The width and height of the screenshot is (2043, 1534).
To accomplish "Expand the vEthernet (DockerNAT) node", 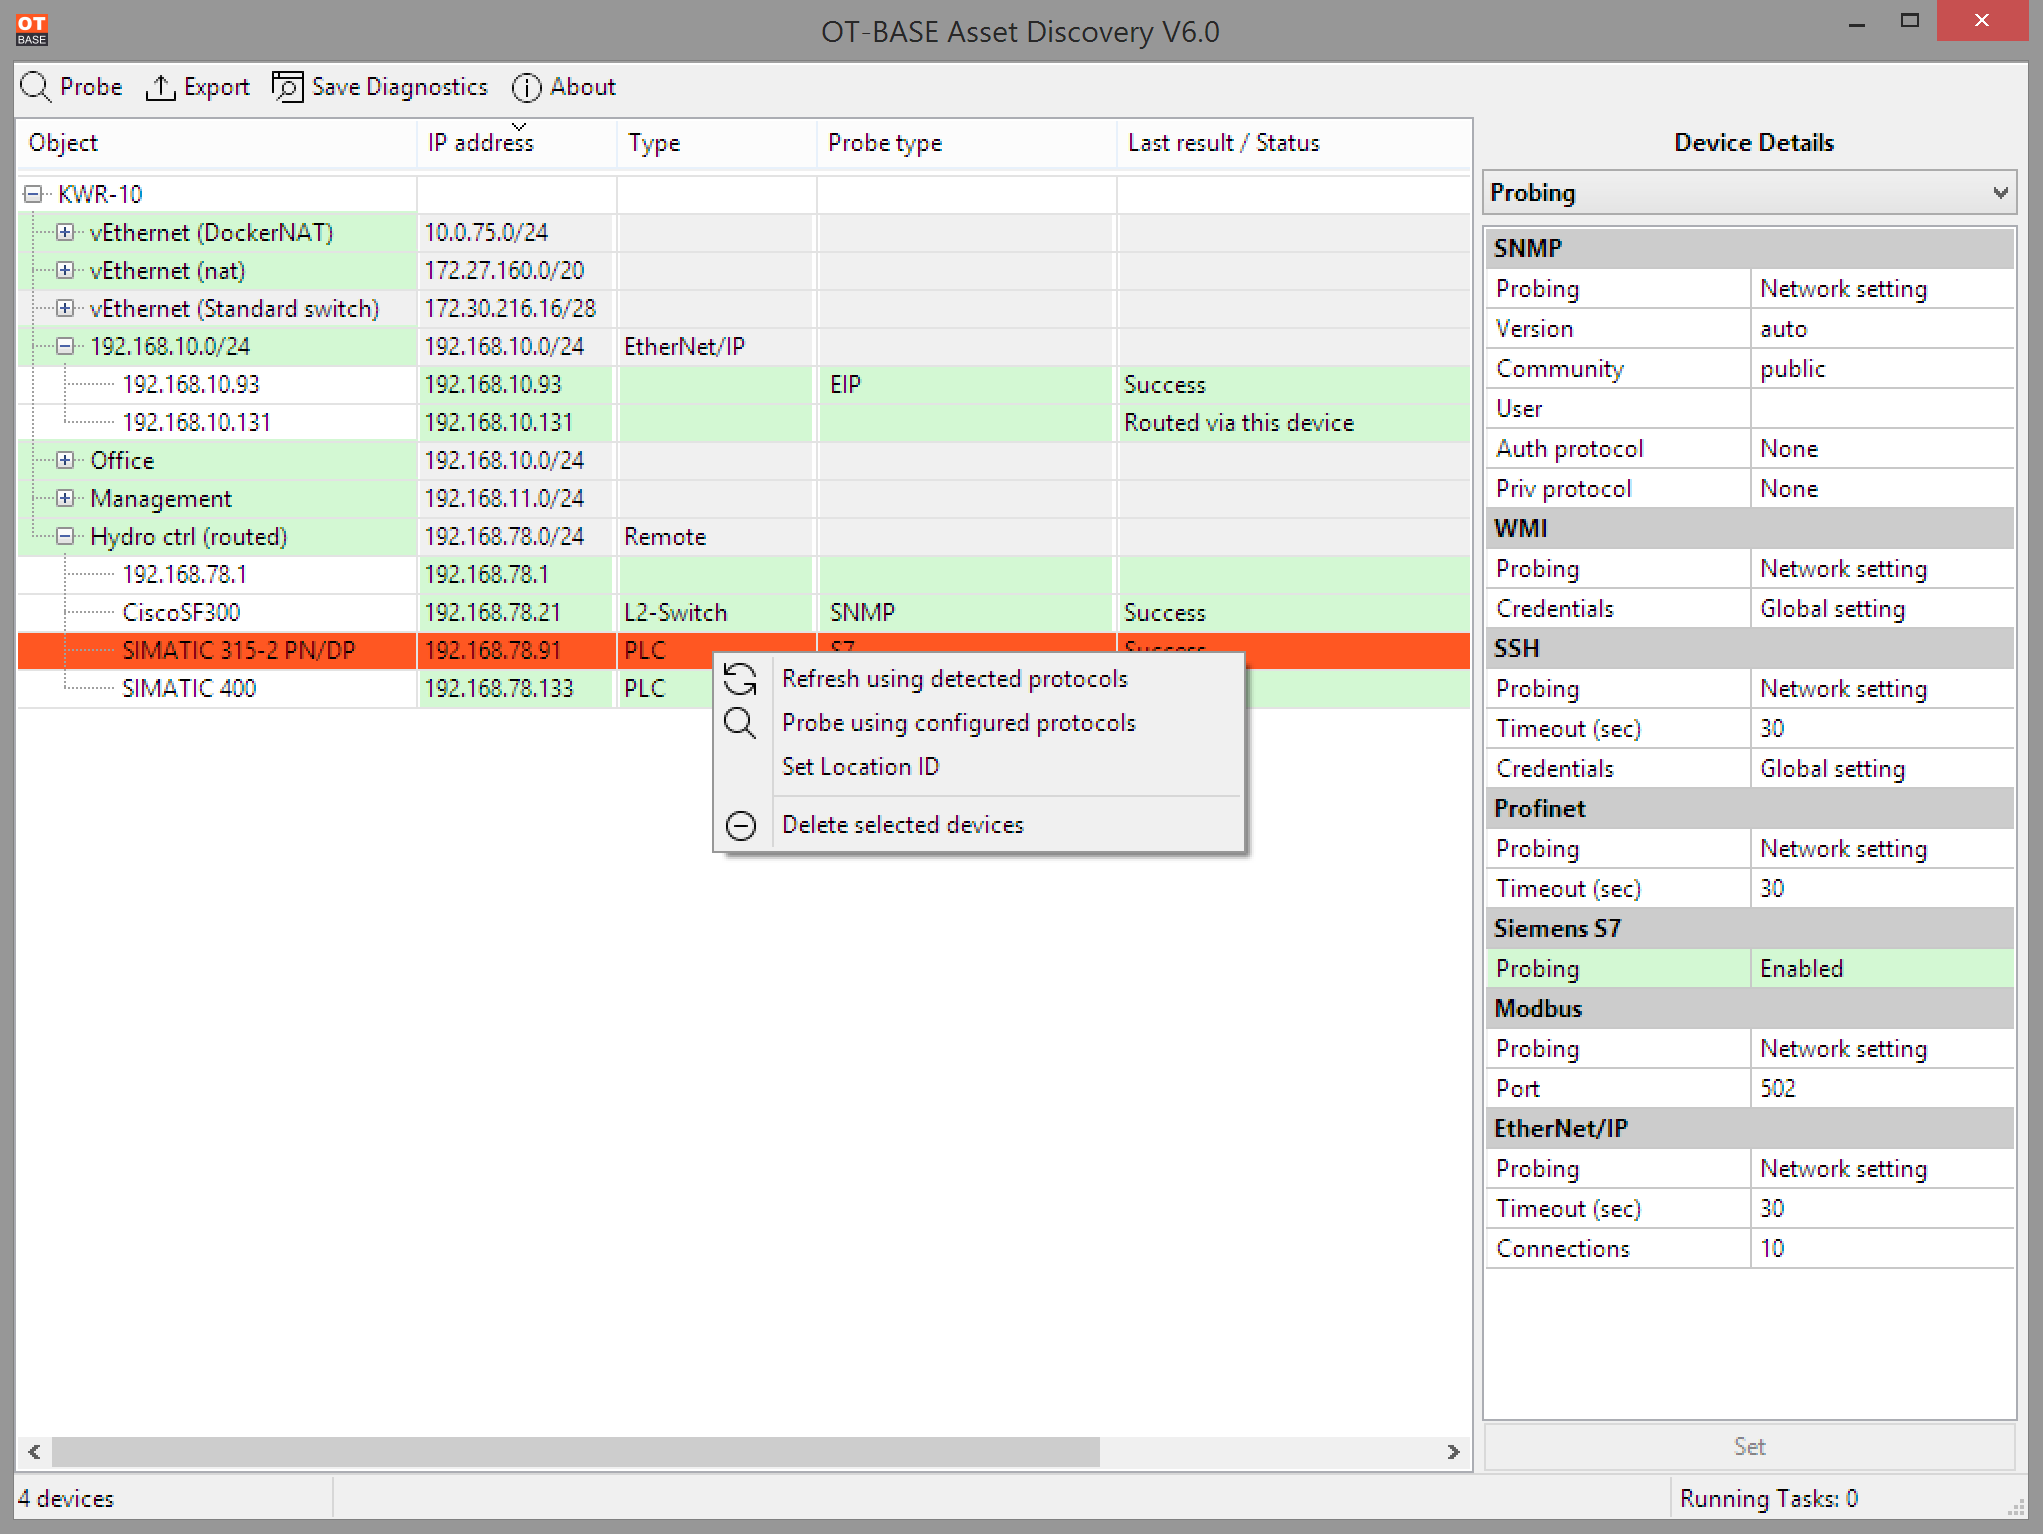I will coord(65,232).
